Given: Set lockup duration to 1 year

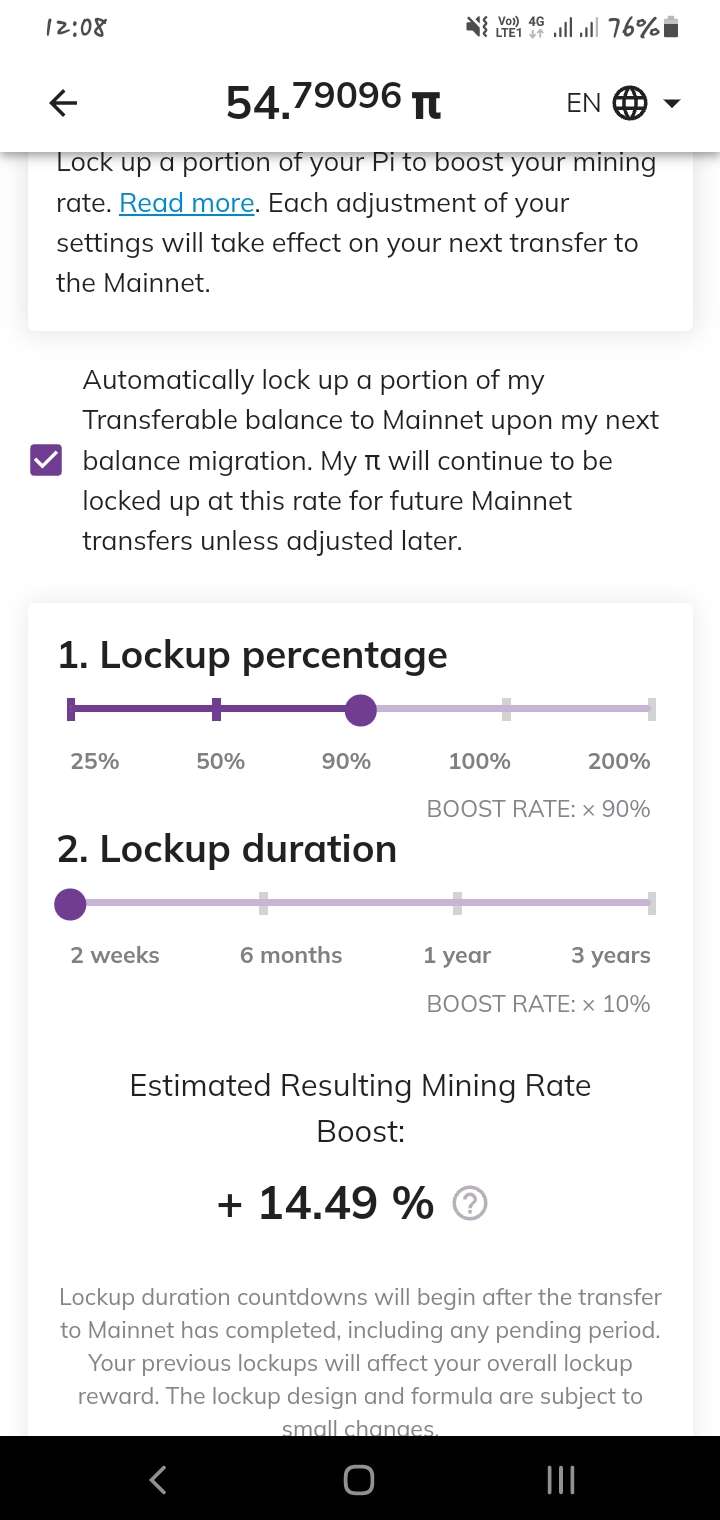Looking at the screenshot, I should (x=457, y=904).
